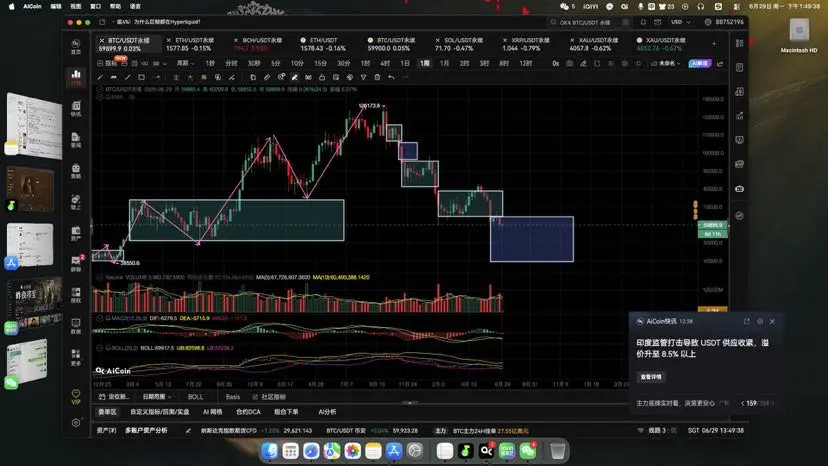The width and height of the screenshot is (828, 466).
Task: Add a new symbol tab with plus icon
Action: click(714, 44)
